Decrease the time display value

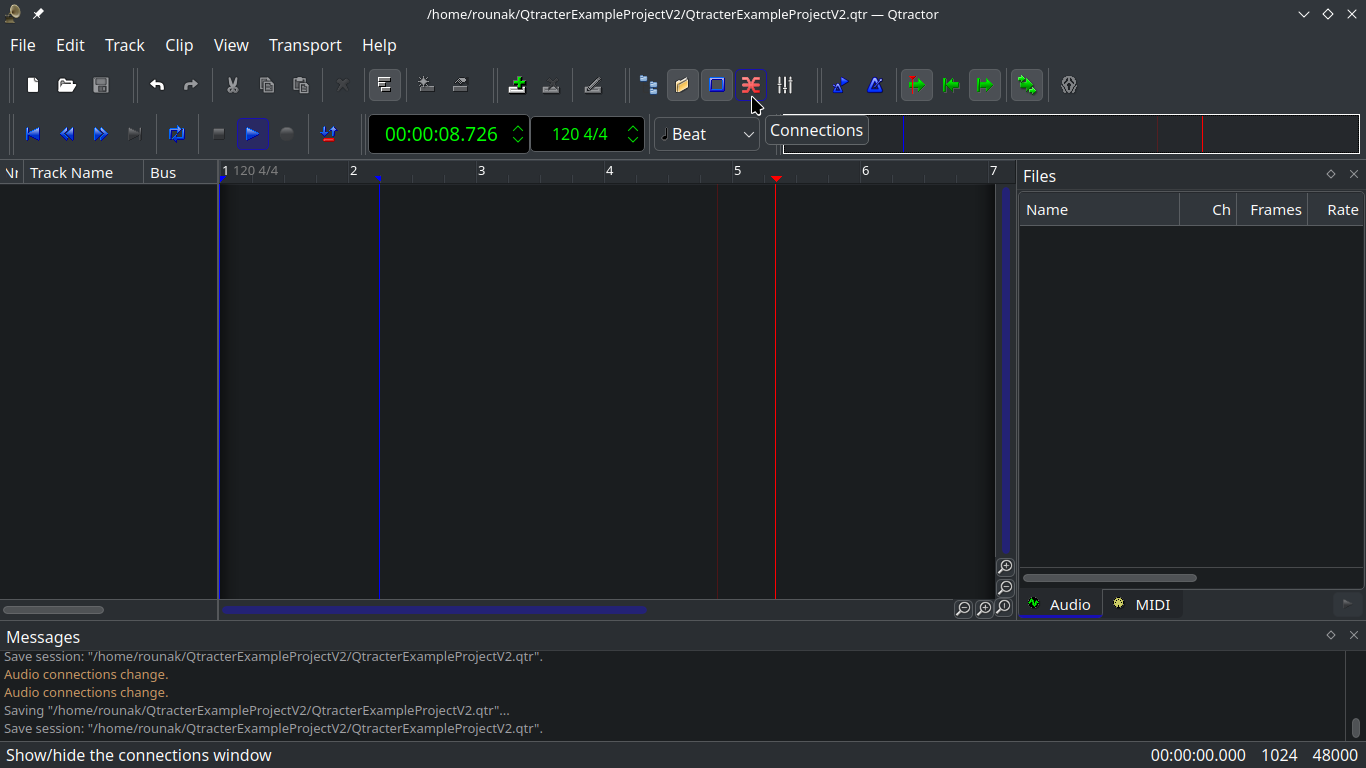pos(518,140)
